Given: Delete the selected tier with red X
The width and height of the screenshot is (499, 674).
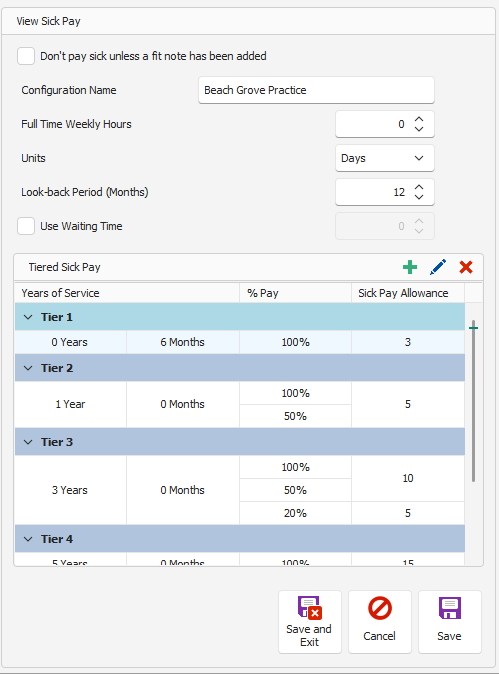Looking at the screenshot, I should (x=466, y=267).
